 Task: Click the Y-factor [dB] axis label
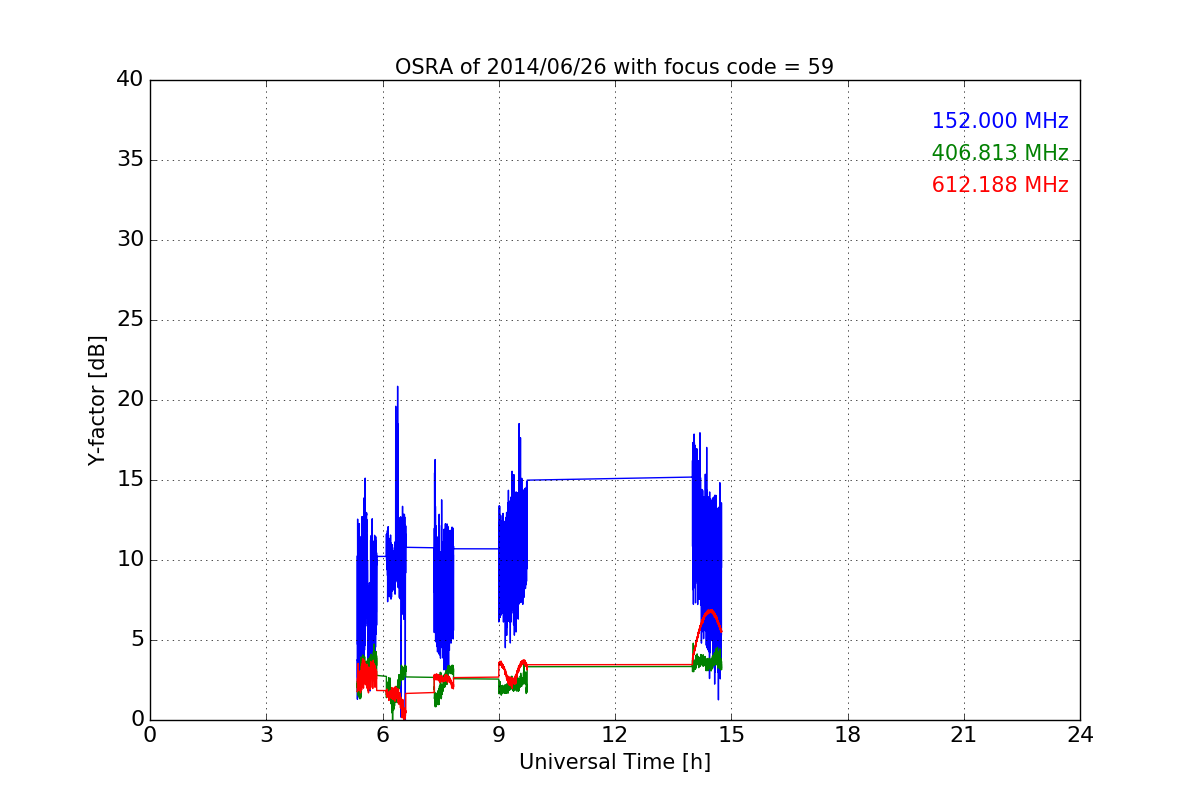pos(96,400)
